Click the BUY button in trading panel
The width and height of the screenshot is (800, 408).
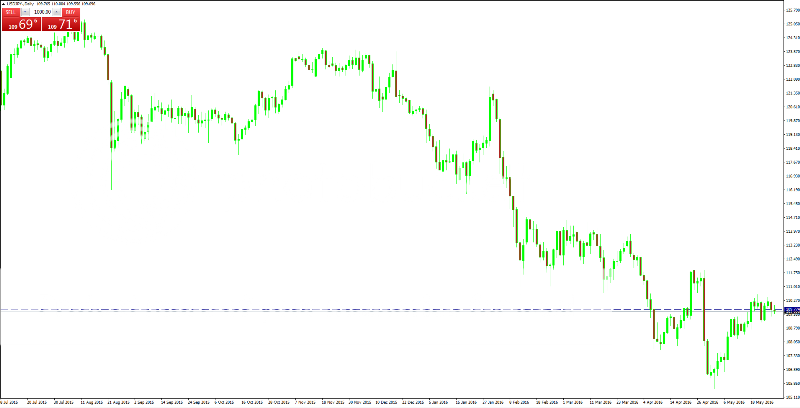pyautogui.click(x=70, y=12)
